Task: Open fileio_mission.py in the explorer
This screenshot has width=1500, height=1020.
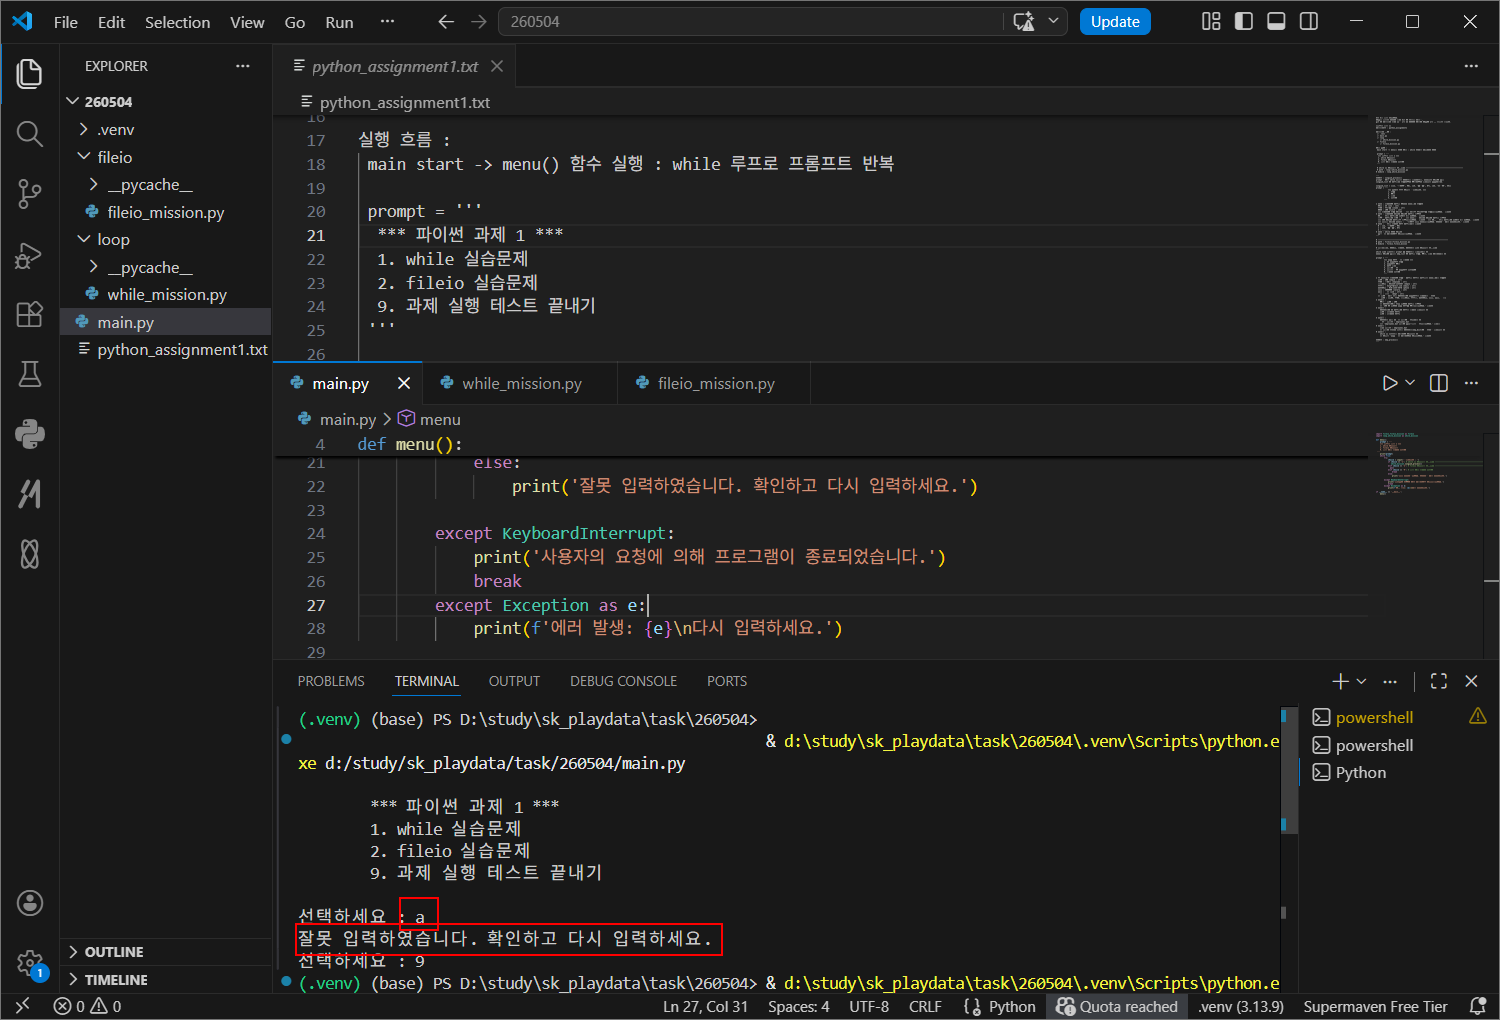Action: pyautogui.click(x=166, y=212)
